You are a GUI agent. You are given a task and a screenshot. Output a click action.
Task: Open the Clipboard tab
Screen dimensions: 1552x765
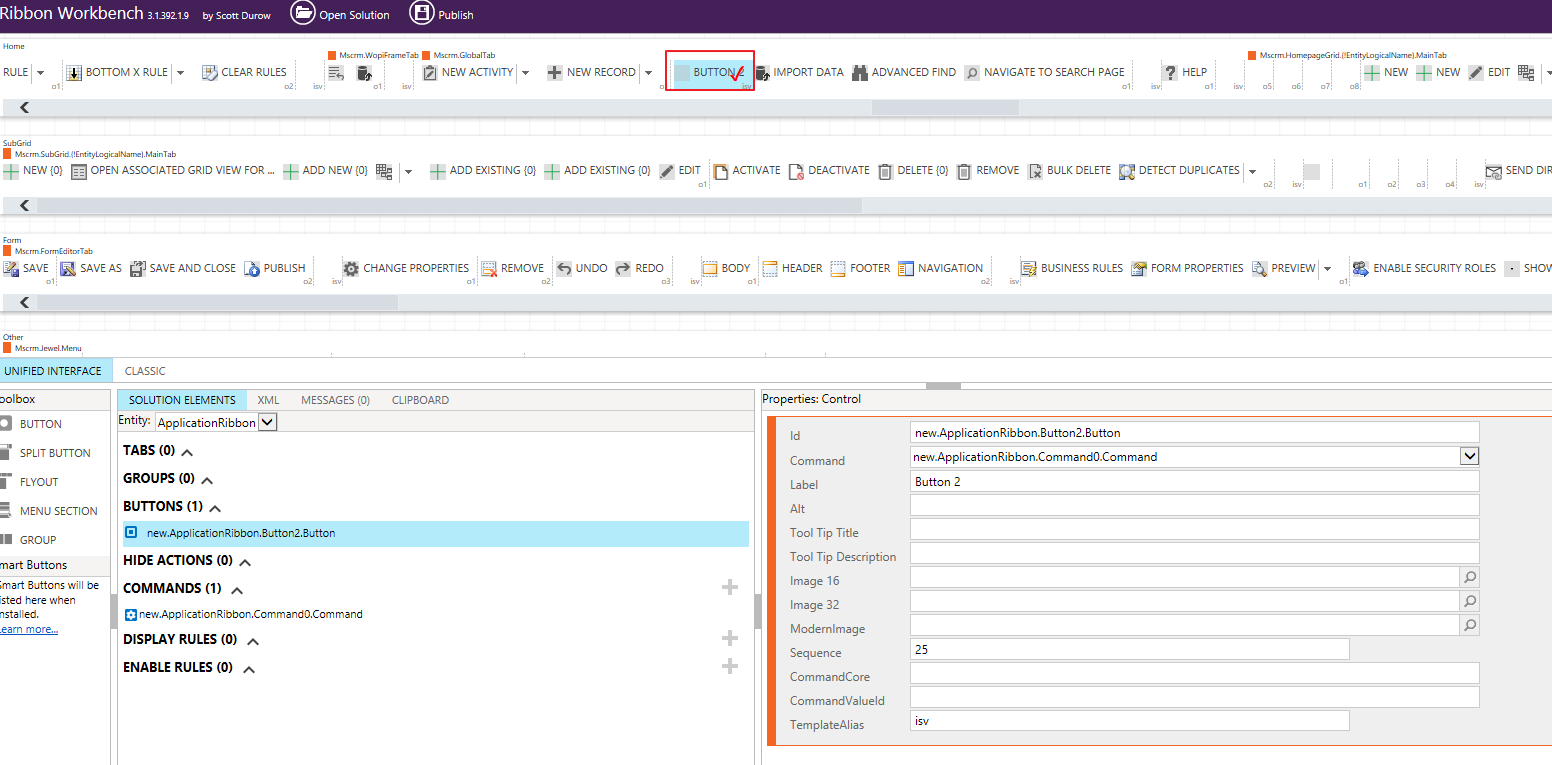click(x=420, y=400)
